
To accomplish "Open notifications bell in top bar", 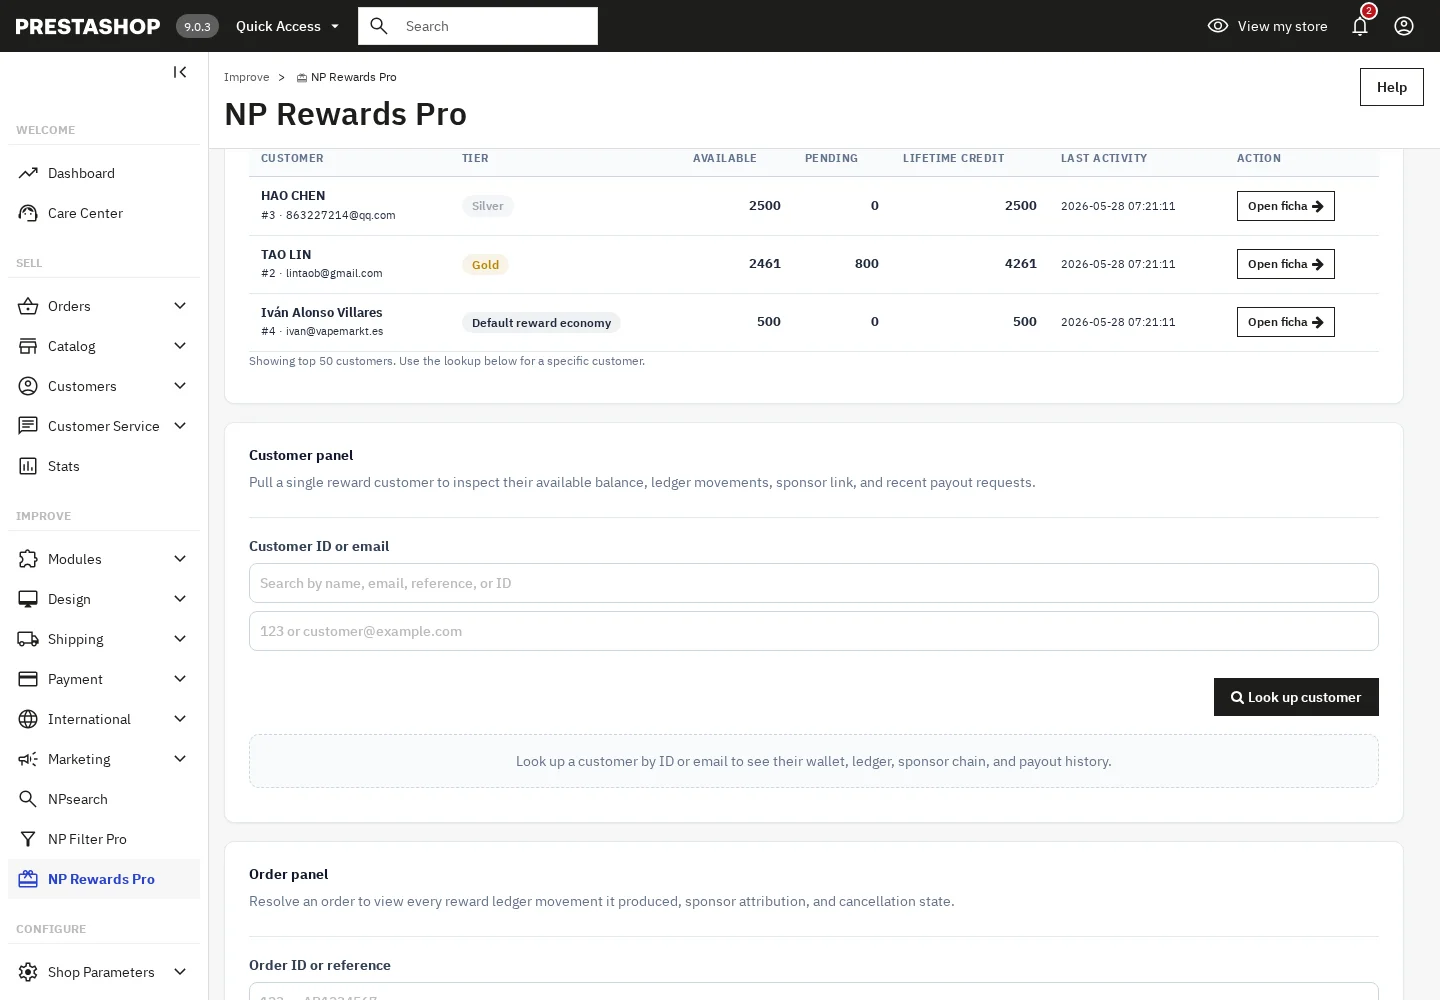I will click(x=1360, y=26).
